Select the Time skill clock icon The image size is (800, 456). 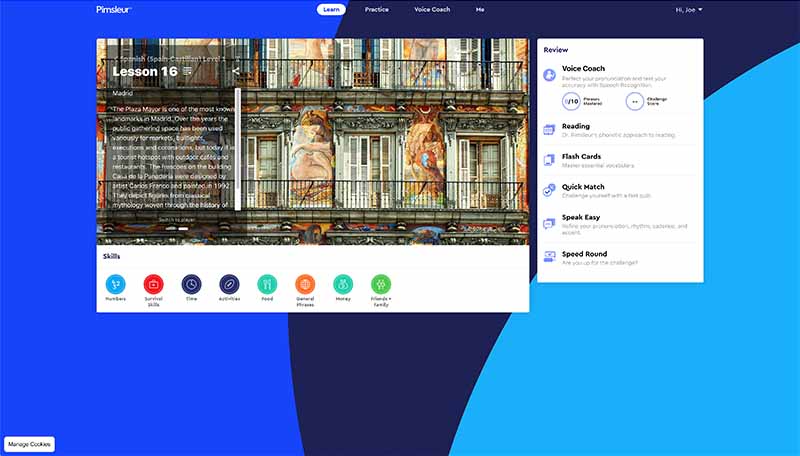[191, 284]
